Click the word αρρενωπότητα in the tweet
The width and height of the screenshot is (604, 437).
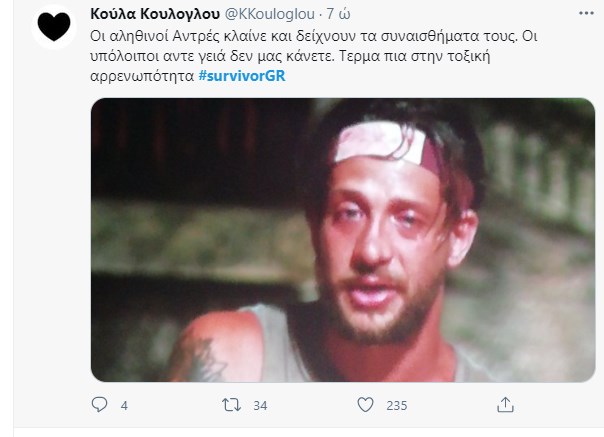[142, 76]
